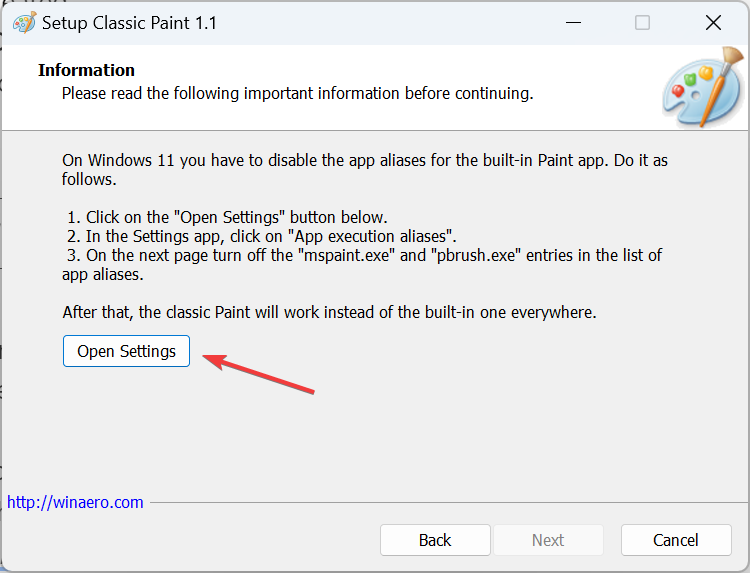Click the "Please read the following" subtitle
The image size is (750, 573).
(297, 93)
